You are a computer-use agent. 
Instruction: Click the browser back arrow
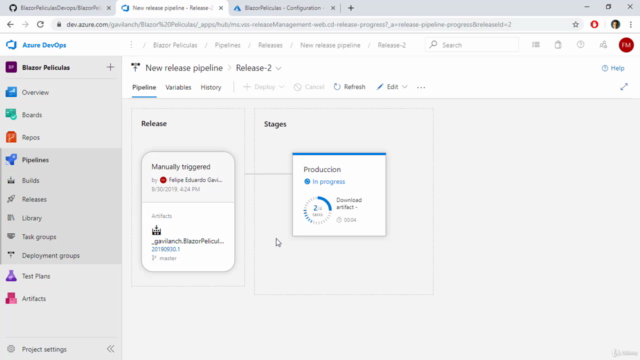[10, 25]
